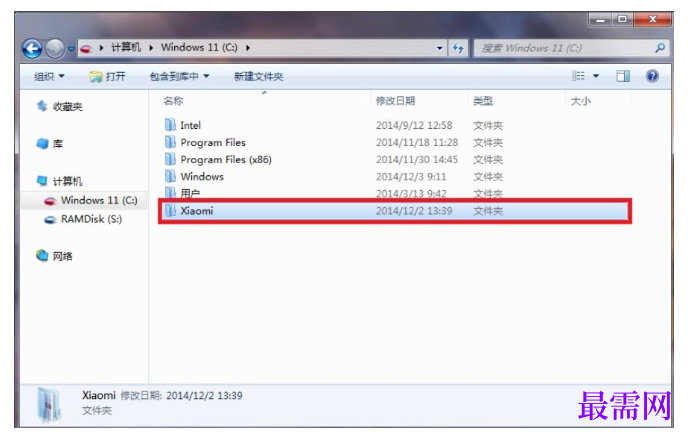Click the Windows folder icon
Image resolution: width=690 pixels, height=437 pixels.
[x=170, y=176]
